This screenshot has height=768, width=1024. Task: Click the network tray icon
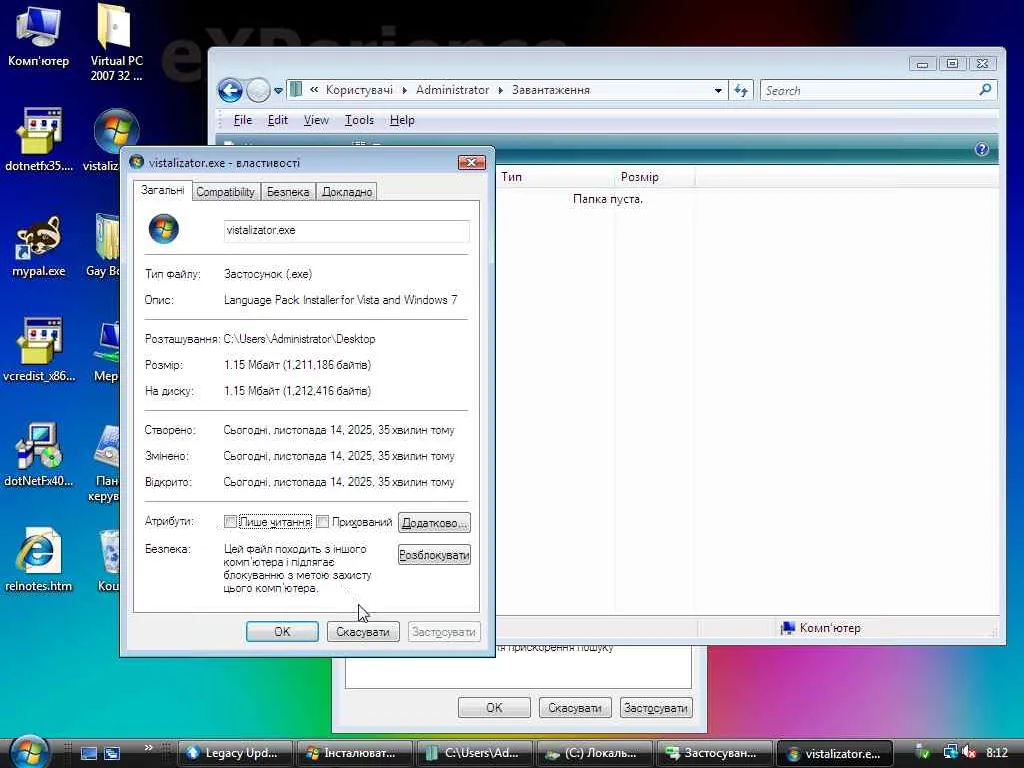(950, 752)
